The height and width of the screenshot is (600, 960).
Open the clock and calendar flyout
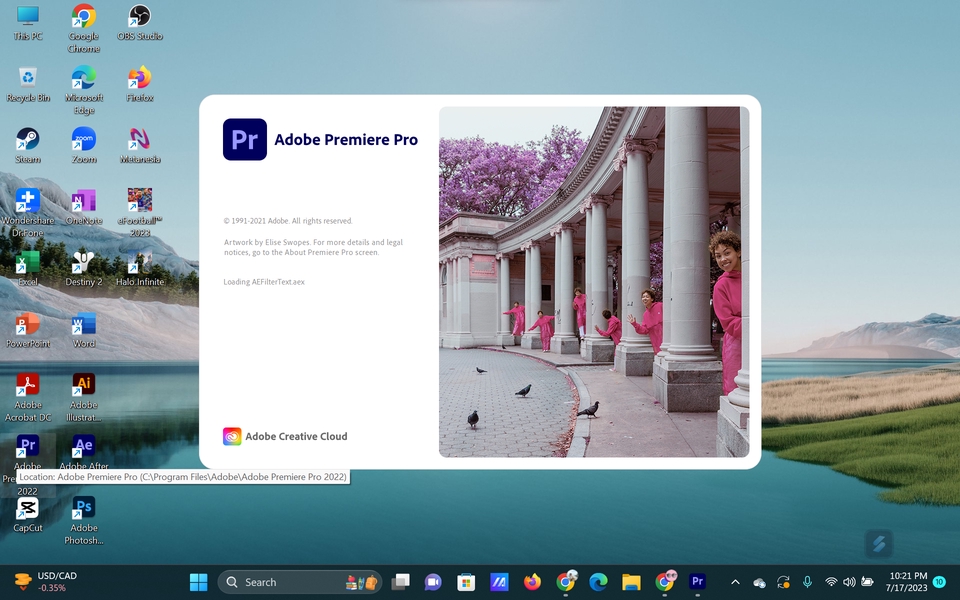pos(908,582)
